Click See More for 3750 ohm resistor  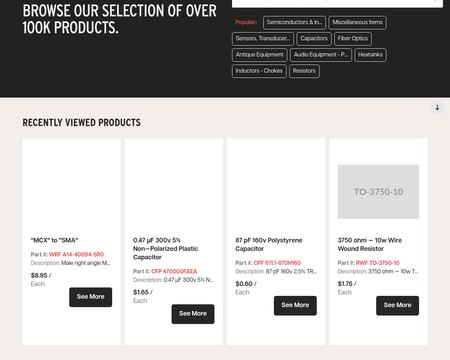[x=398, y=305]
